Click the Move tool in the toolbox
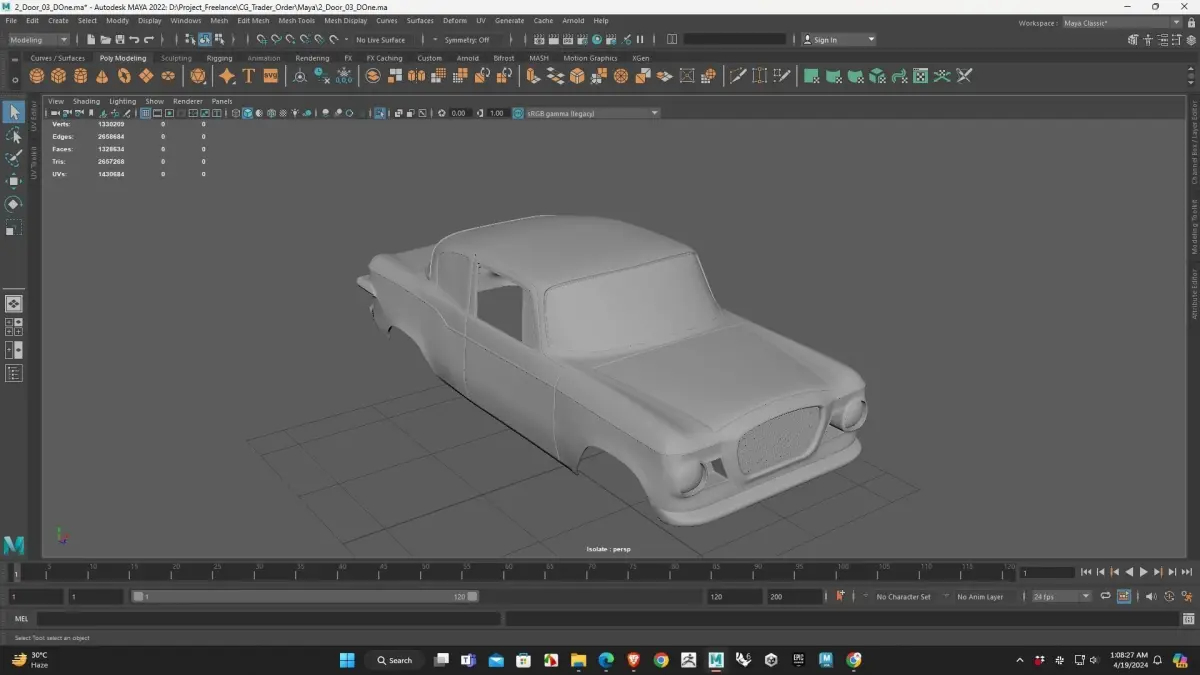The height and width of the screenshot is (675, 1200). (x=14, y=181)
